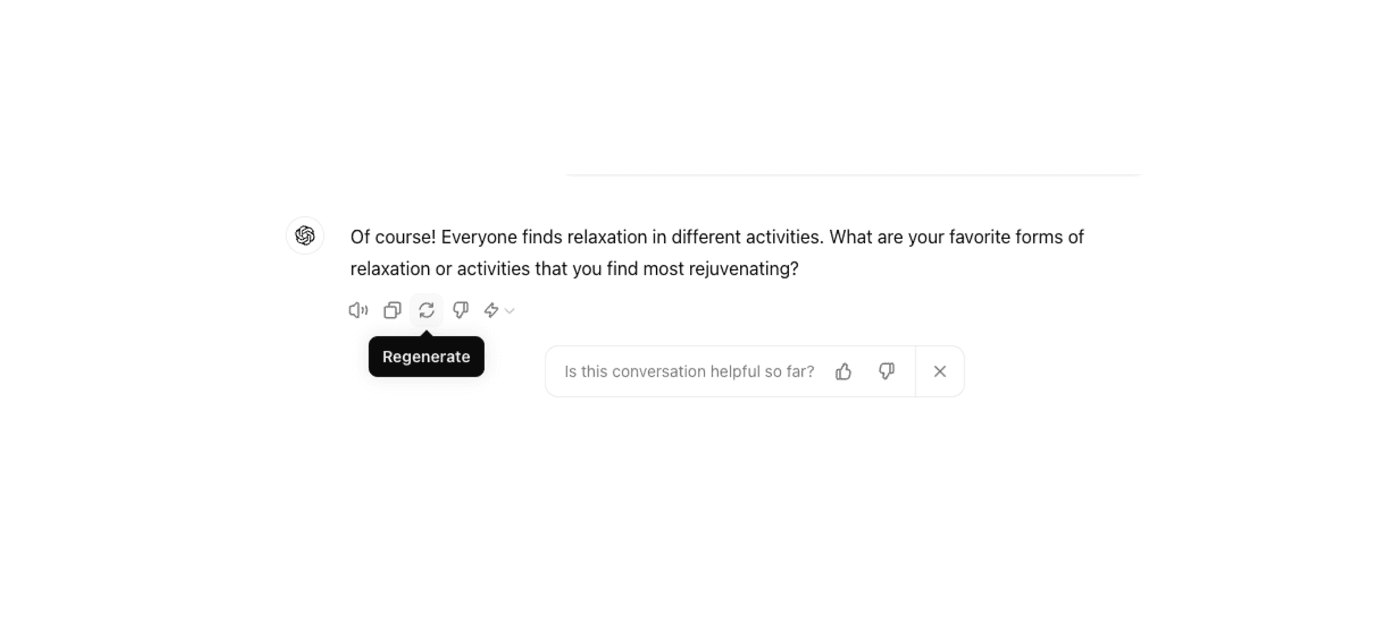Click the ChatGPT logo avatar
The image size is (1379, 637).
pyautogui.click(x=305, y=236)
